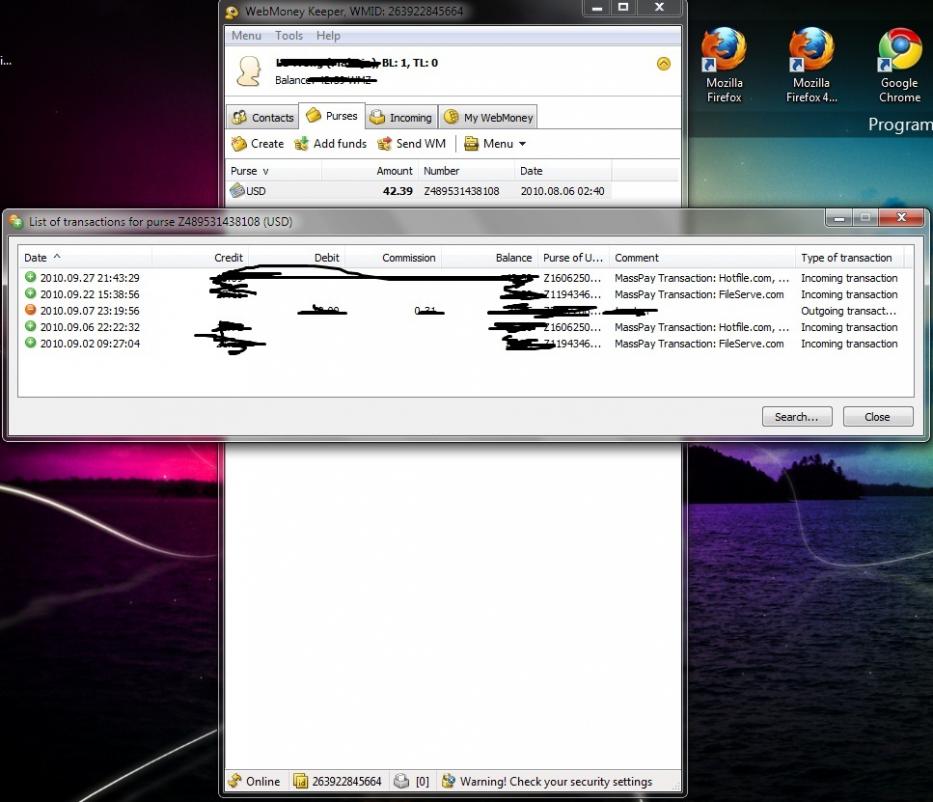Viewport: 933px width, 802px height.
Task: Click the user avatar icon
Action: tap(249, 71)
